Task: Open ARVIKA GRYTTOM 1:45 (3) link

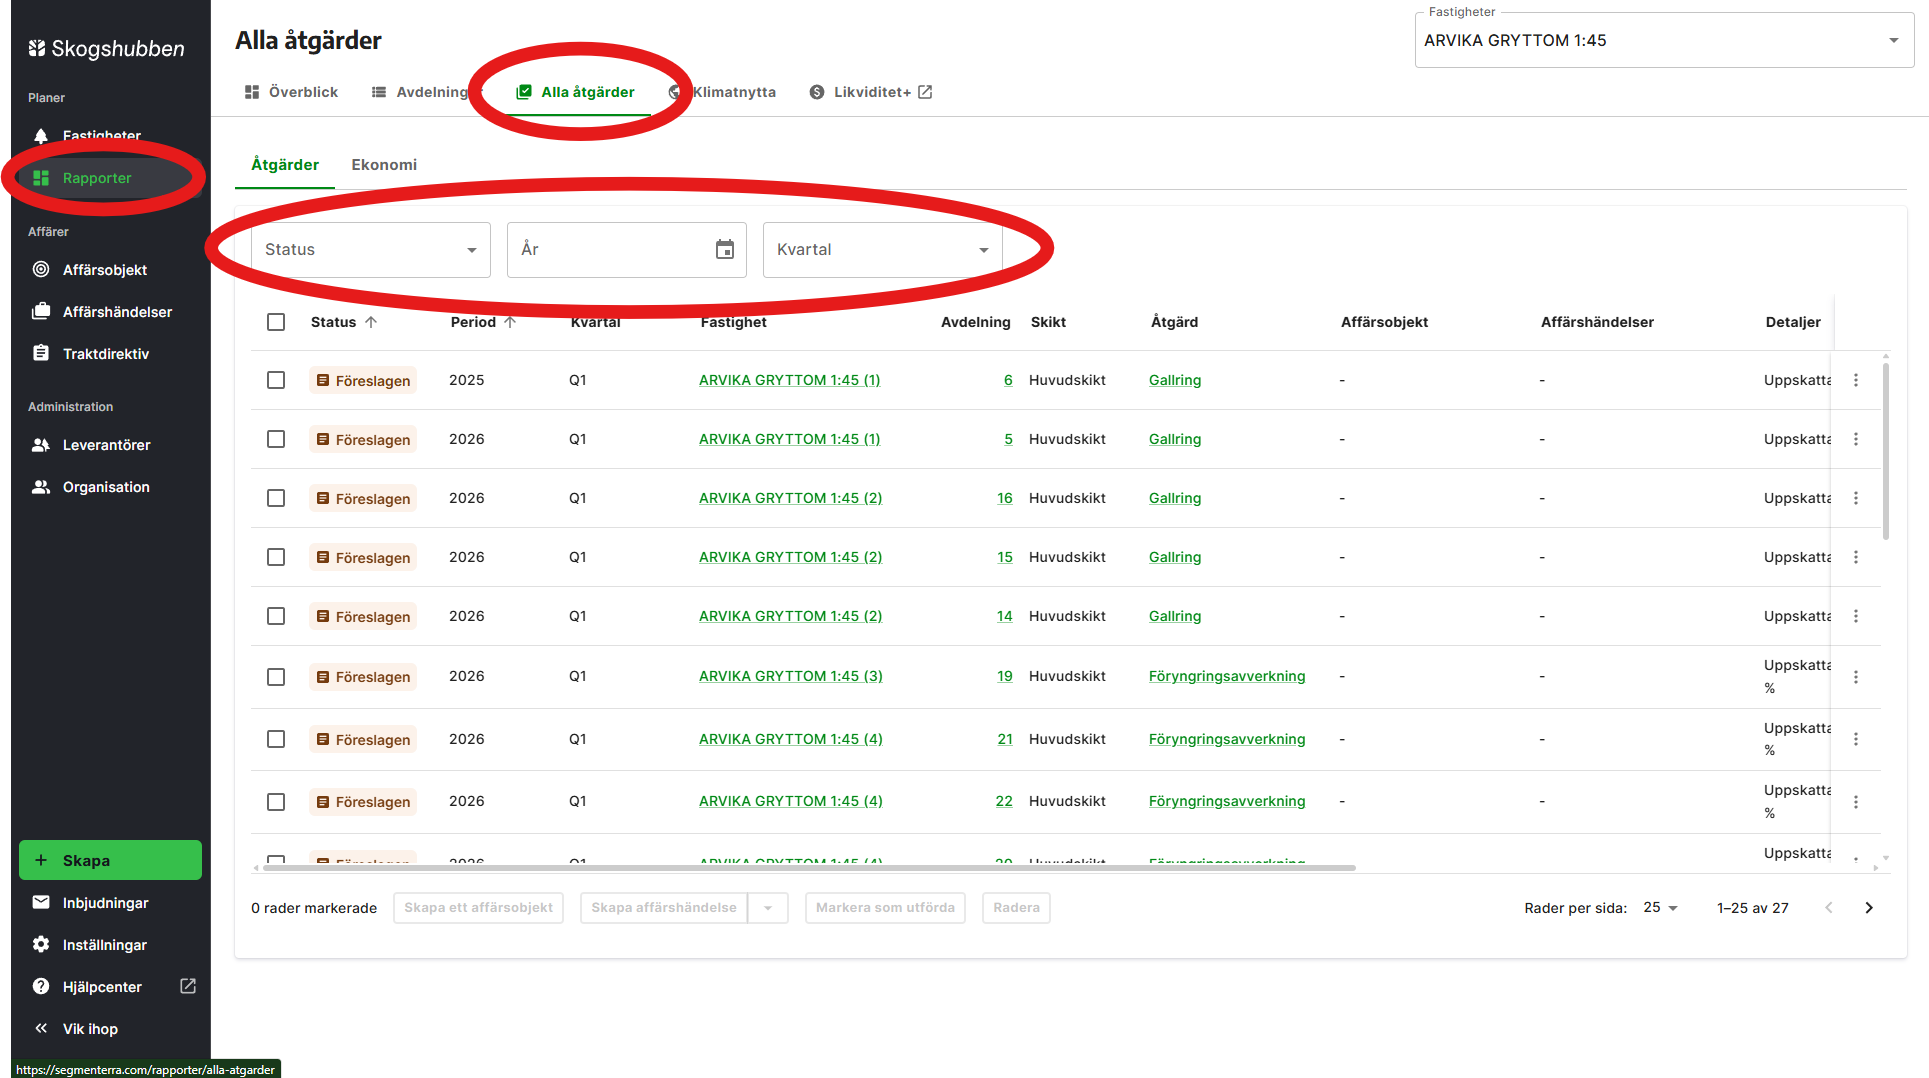Action: point(791,677)
